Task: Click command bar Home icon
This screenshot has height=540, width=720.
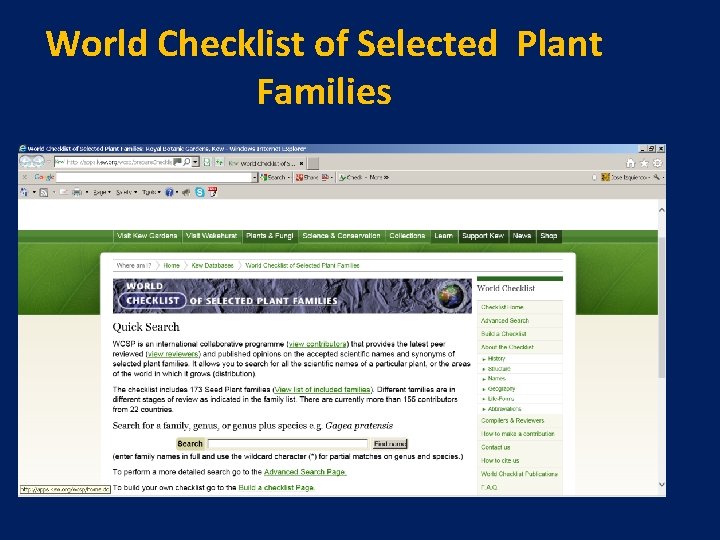Action: point(24,192)
